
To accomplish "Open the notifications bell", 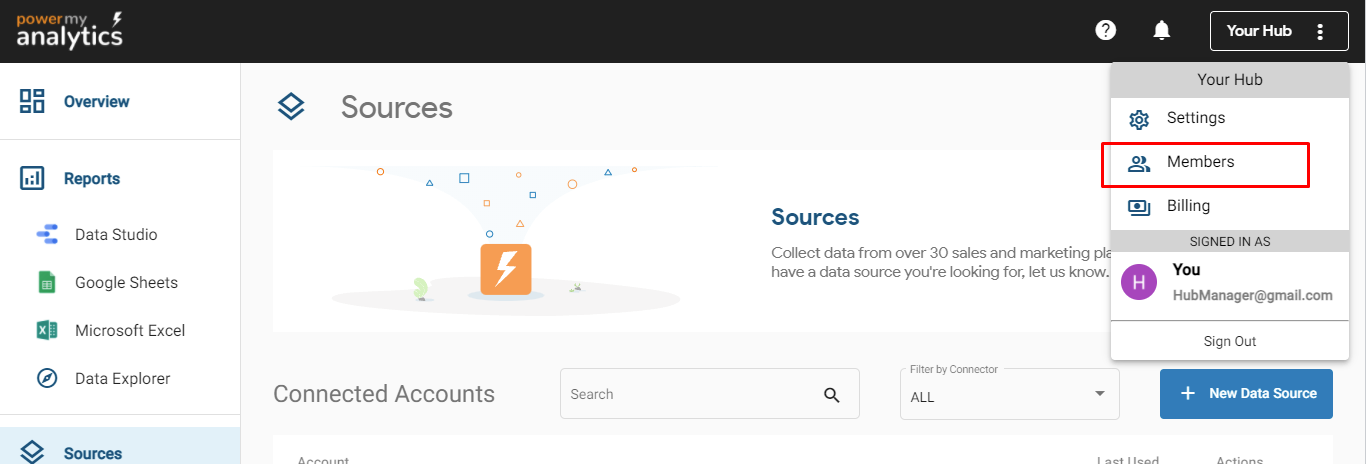I will click(1161, 30).
